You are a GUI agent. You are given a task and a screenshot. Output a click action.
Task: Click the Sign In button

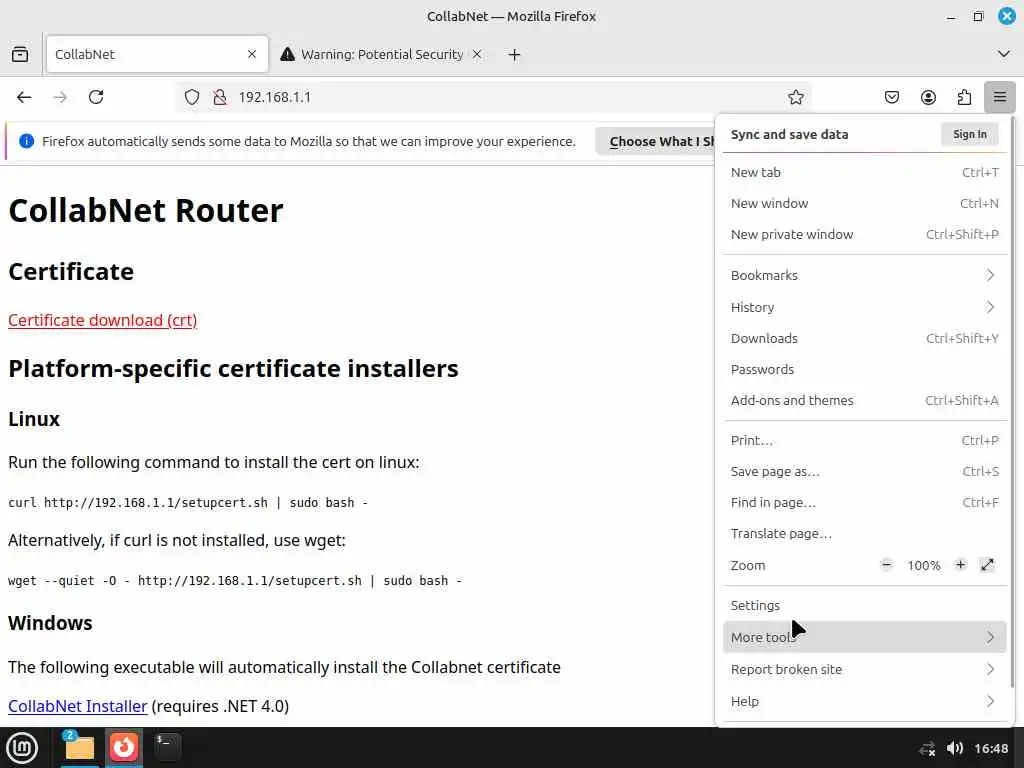coord(970,134)
